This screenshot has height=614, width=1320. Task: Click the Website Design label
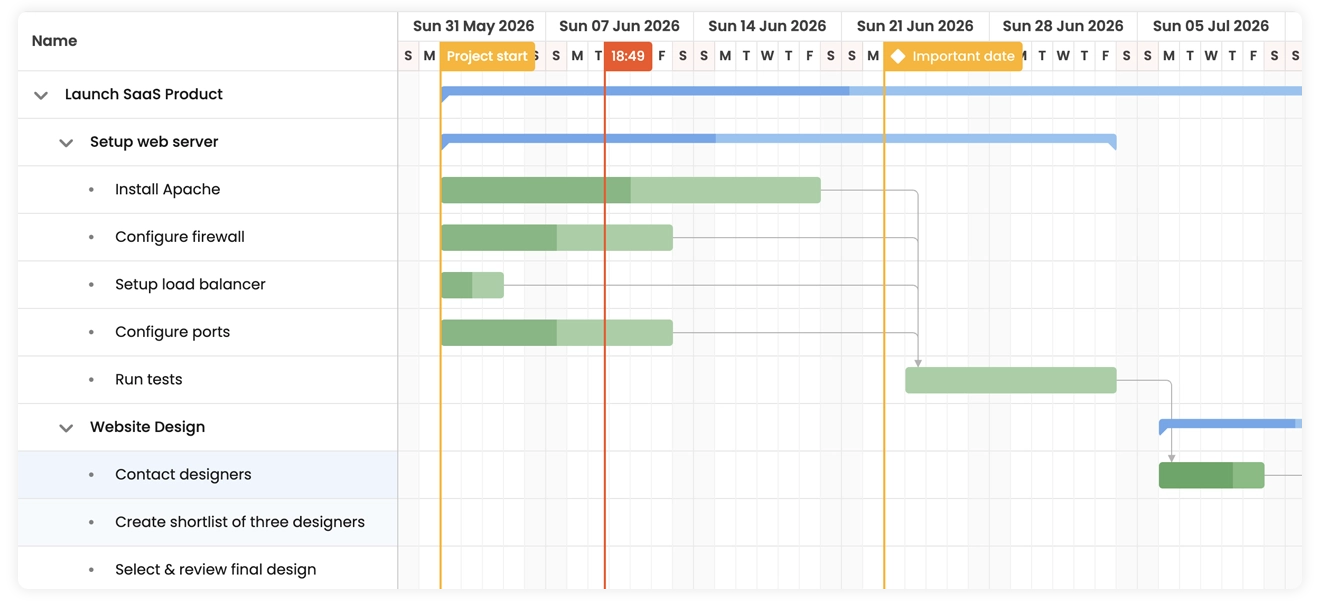pyautogui.click(x=147, y=427)
